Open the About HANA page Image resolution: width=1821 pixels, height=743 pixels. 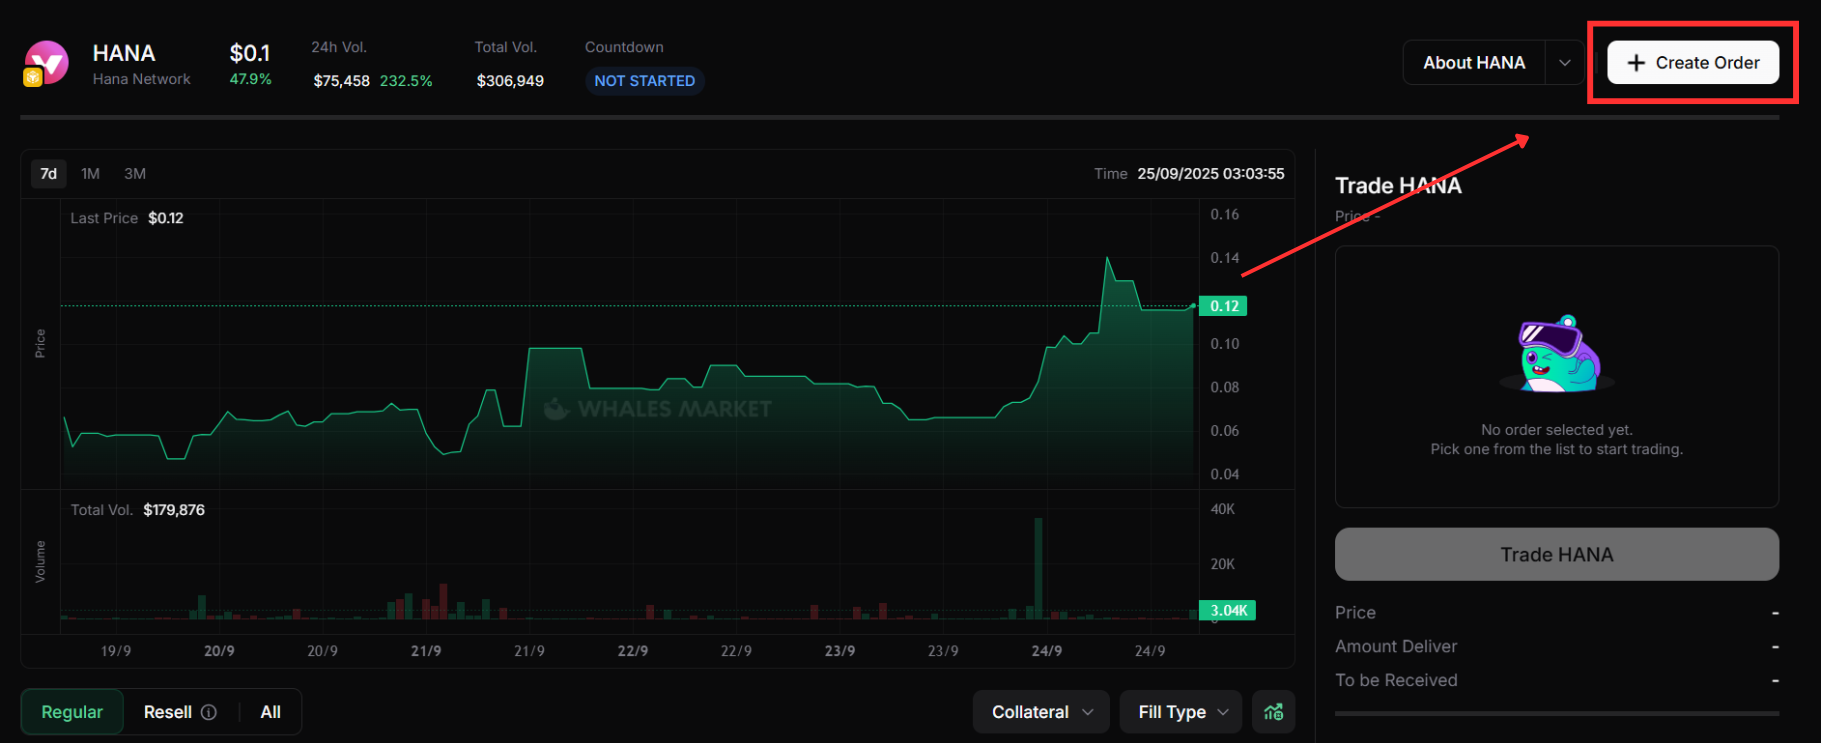coord(1474,62)
